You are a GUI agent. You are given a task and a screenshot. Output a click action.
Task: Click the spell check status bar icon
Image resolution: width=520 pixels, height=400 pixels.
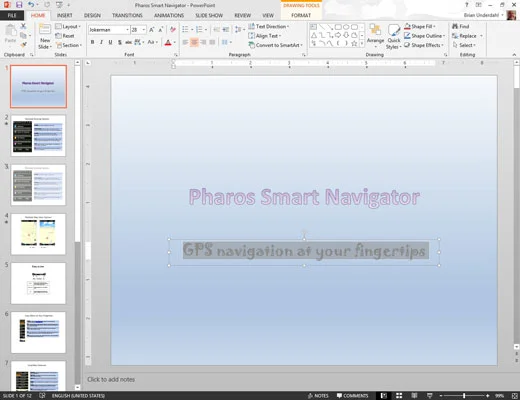42,396
